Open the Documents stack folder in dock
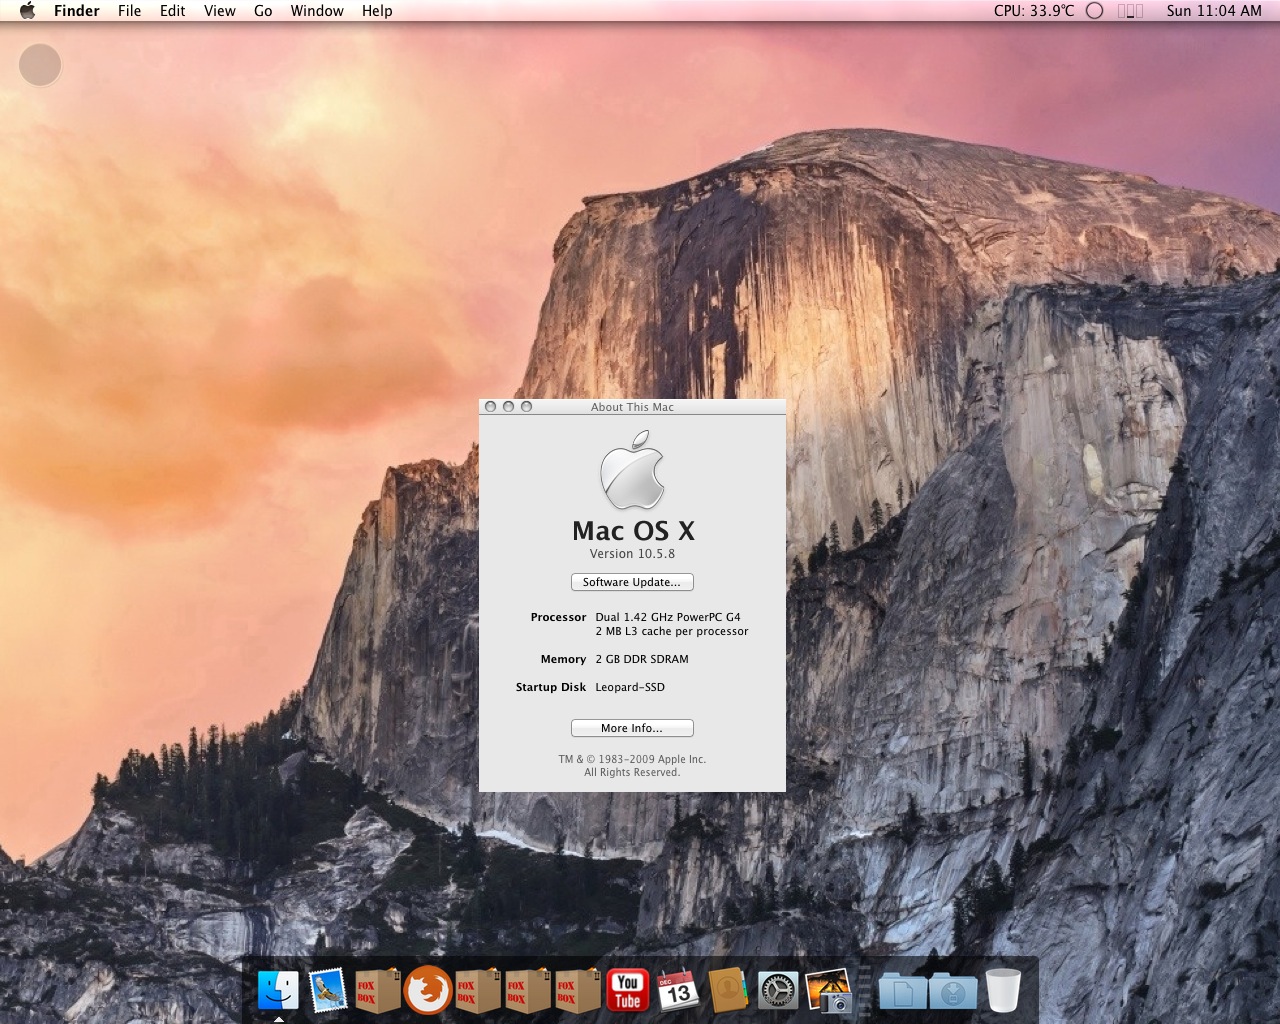 [x=903, y=990]
